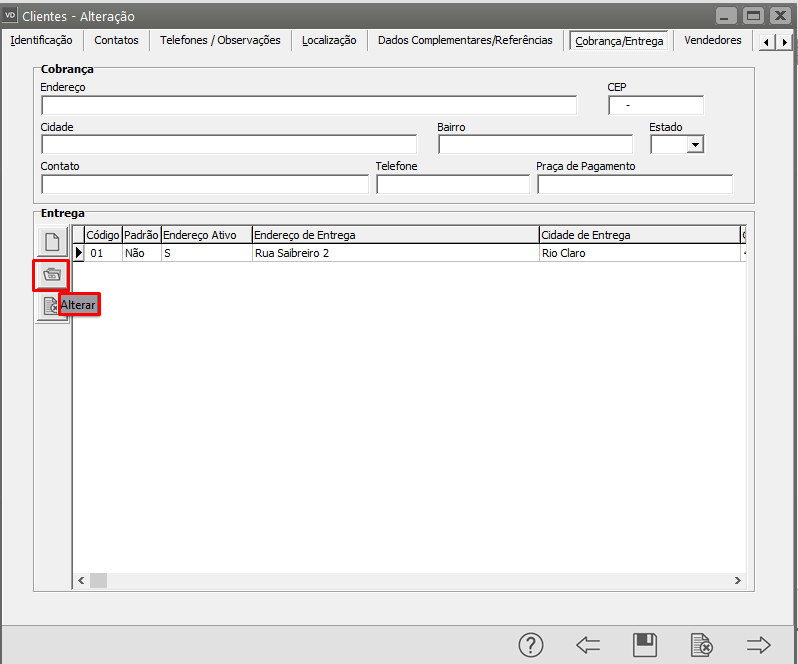The width and height of the screenshot is (798, 664).
Task: Save the record with the floppy disk icon
Action: (x=645, y=645)
